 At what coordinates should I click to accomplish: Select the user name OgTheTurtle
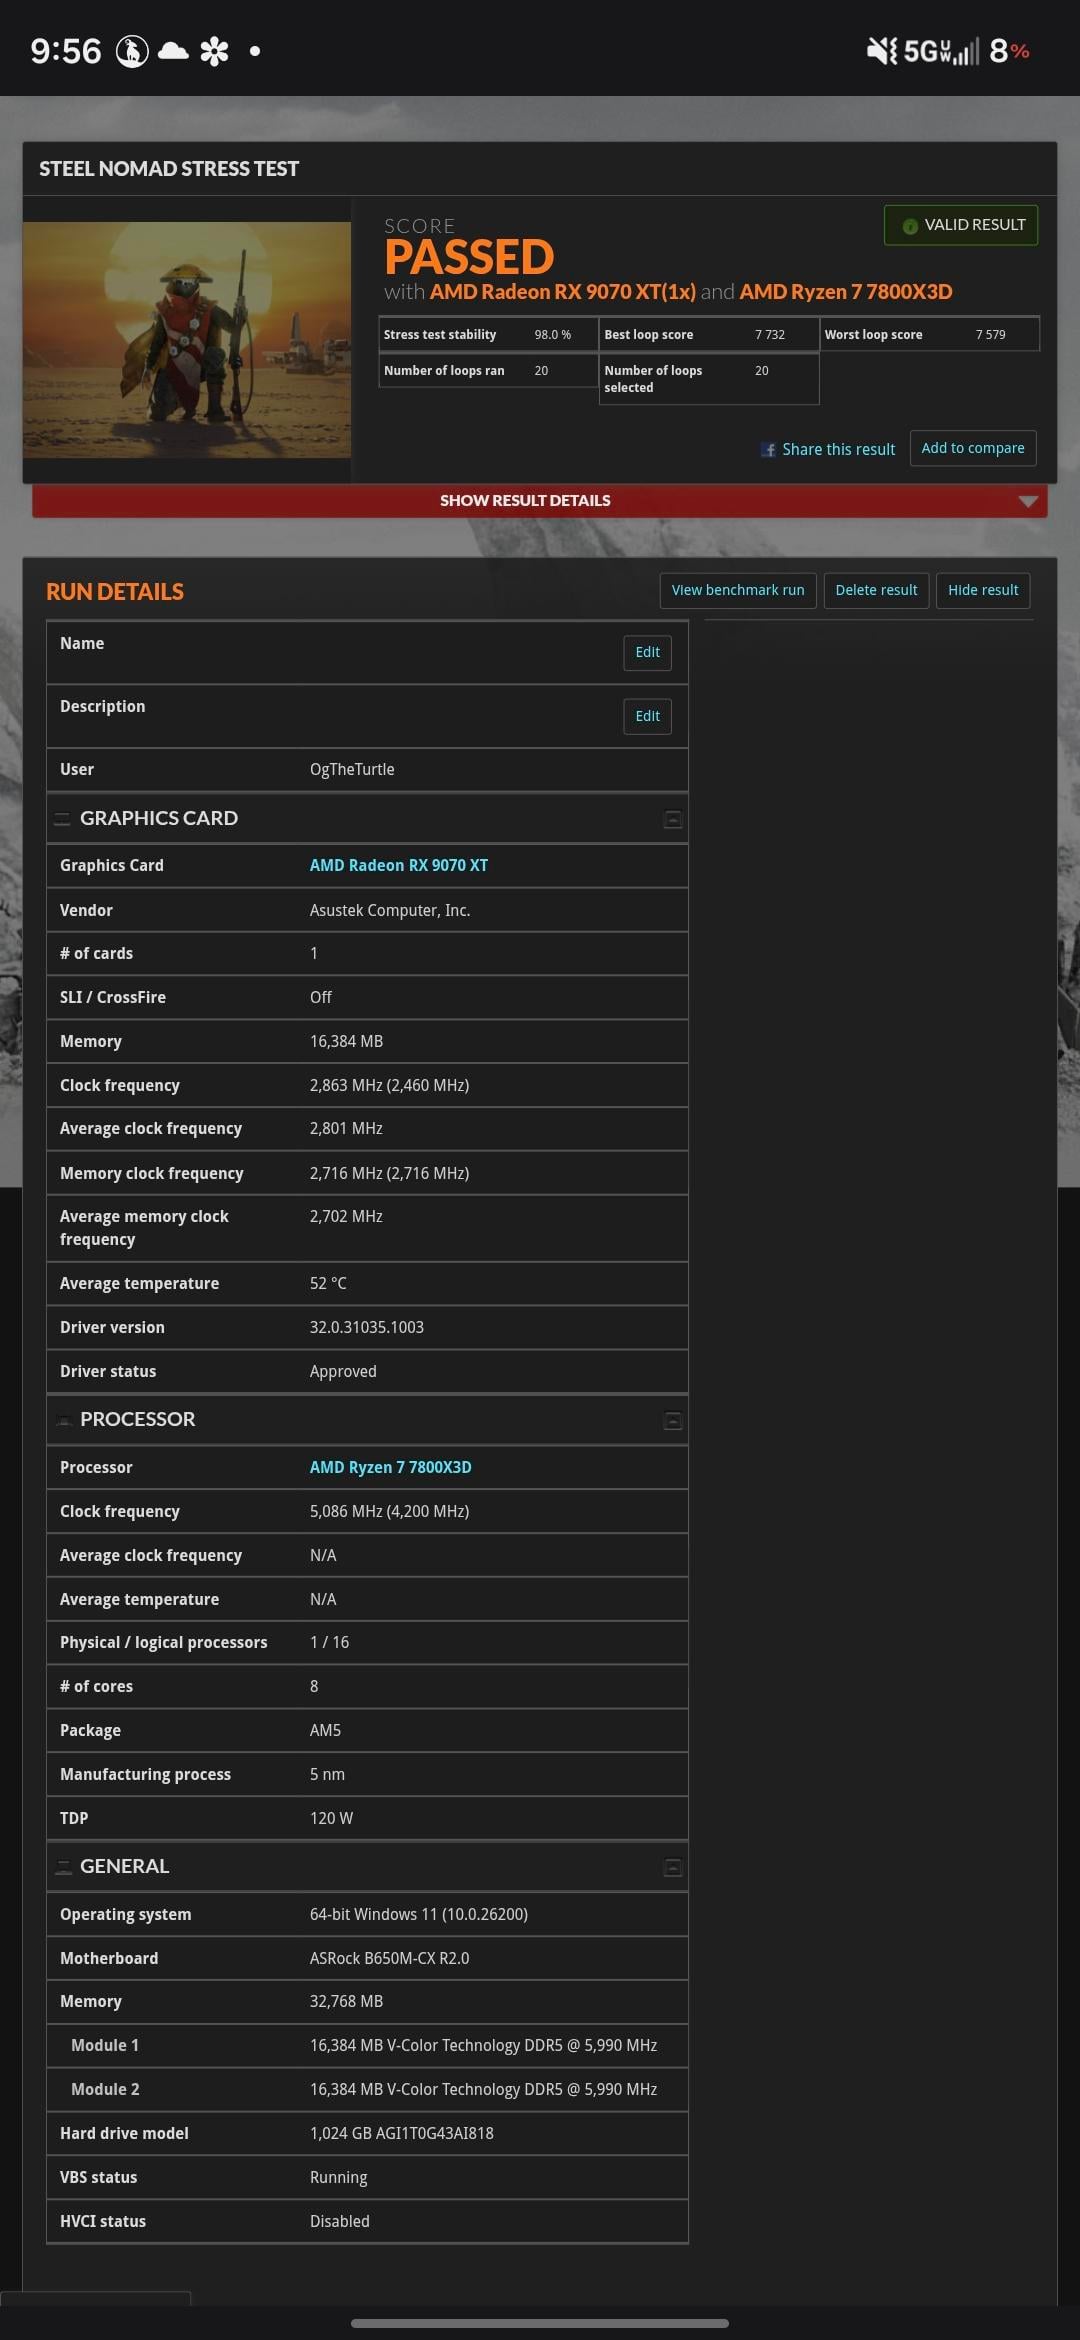352,769
